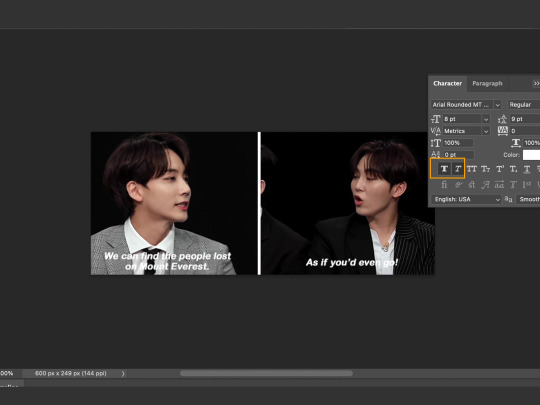540x405 pixels.
Task: Collapse the Character panel with double-arrow icon
Action: click(536, 83)
